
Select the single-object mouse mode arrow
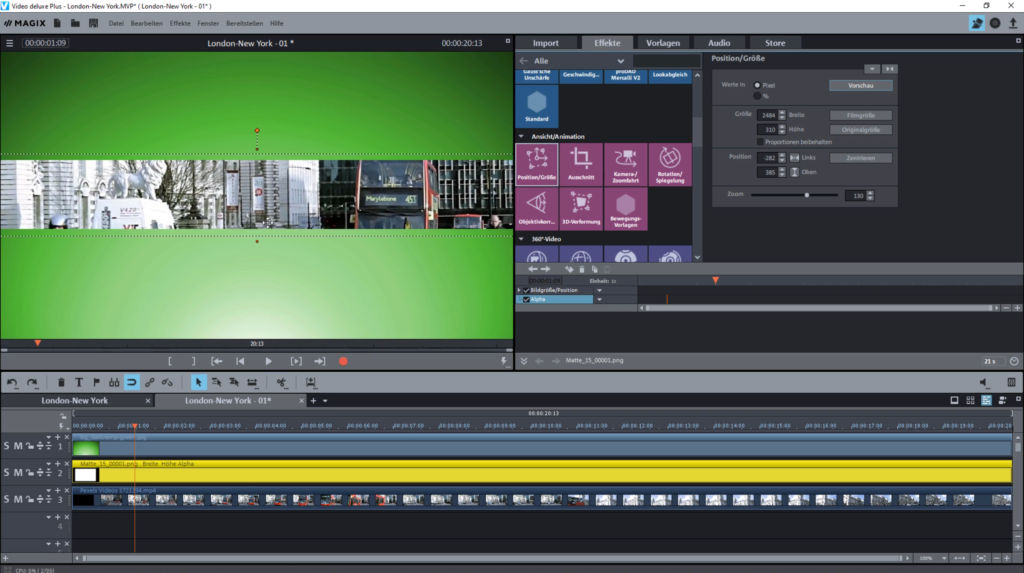(x=198, y=382)
